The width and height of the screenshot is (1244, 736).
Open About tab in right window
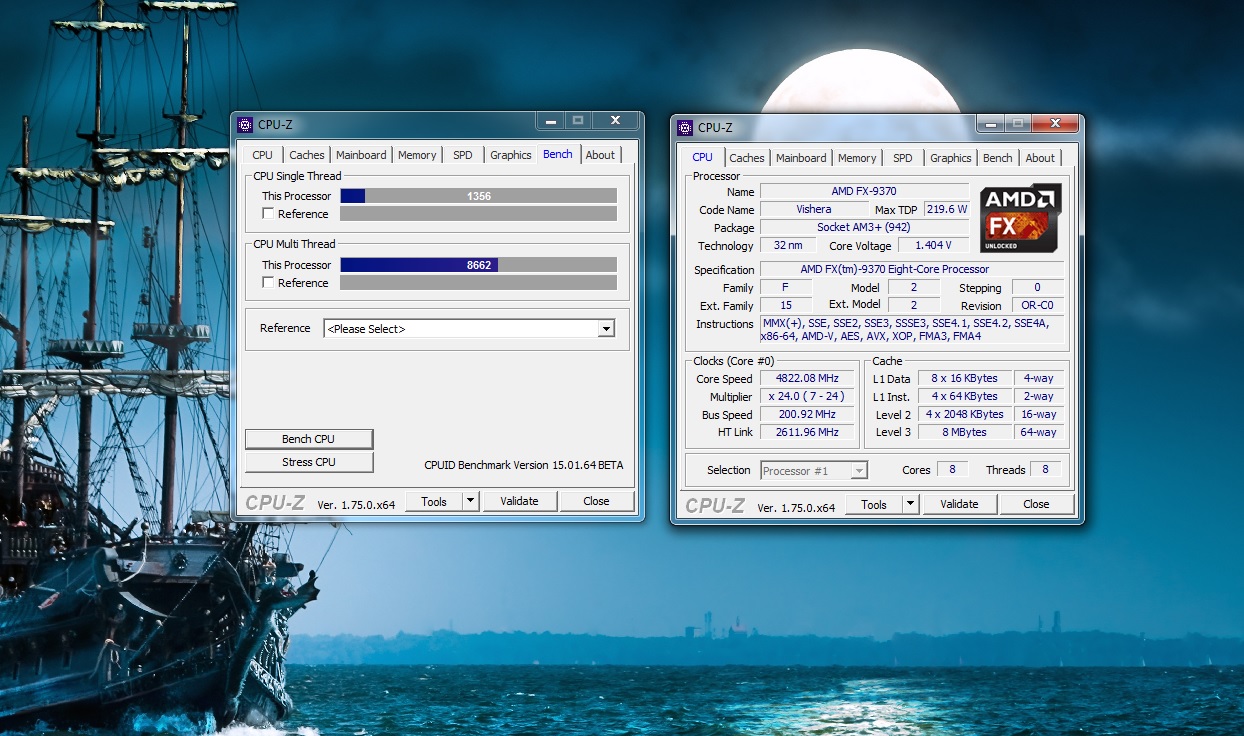(1040, 158)
